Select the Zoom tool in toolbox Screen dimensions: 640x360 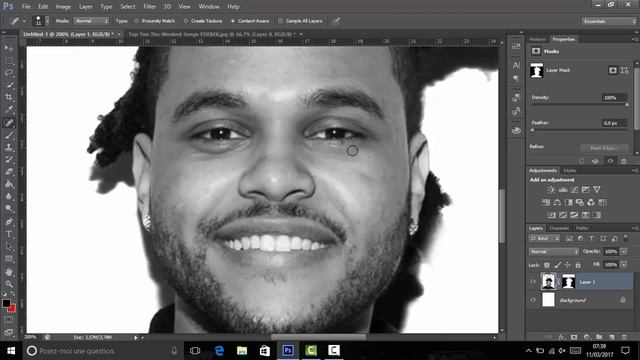point(9,284)
